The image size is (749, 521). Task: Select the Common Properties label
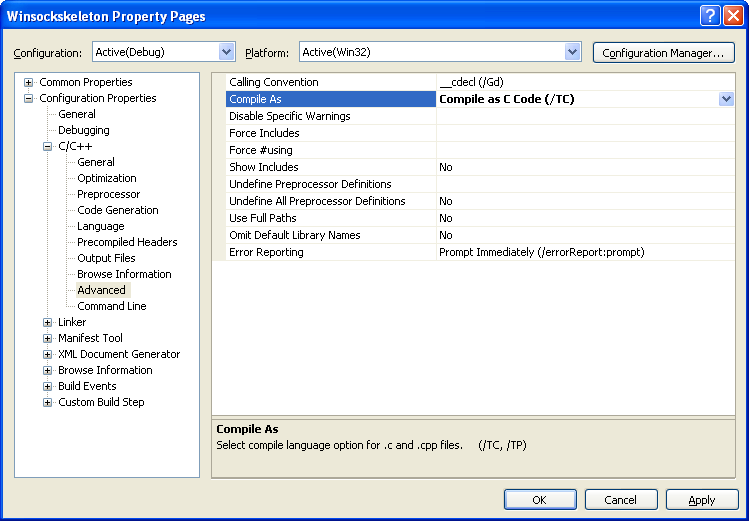pos(86,82)
